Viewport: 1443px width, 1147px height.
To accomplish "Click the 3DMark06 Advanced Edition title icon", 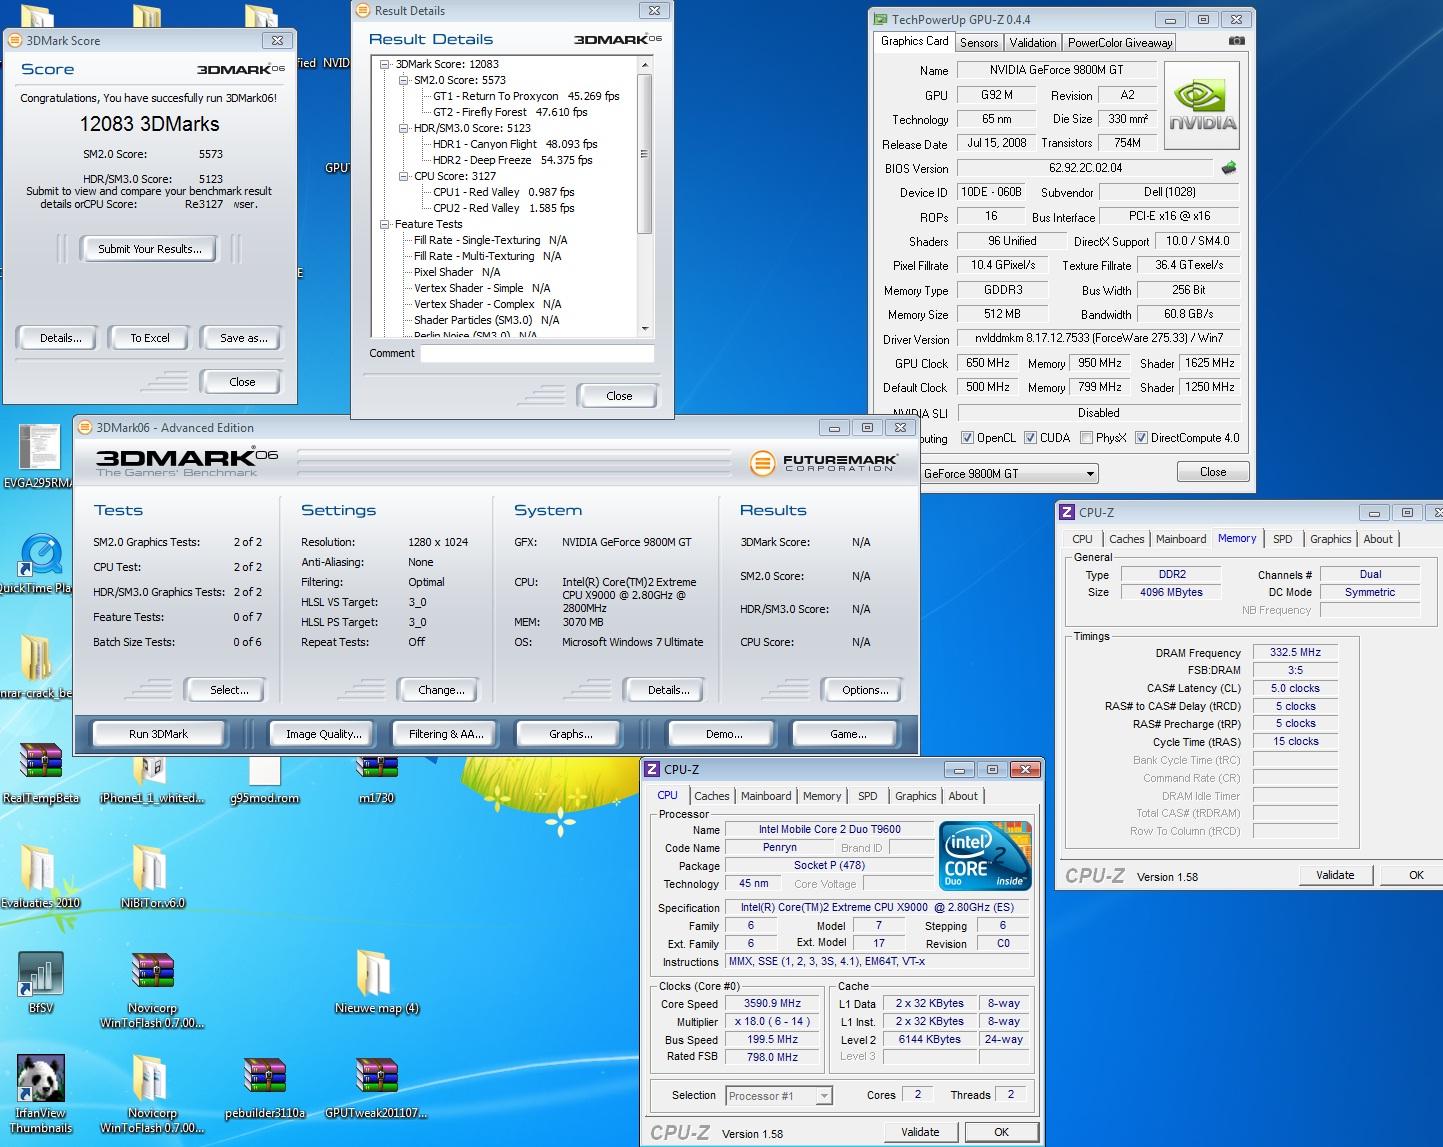I will [84, 427].
